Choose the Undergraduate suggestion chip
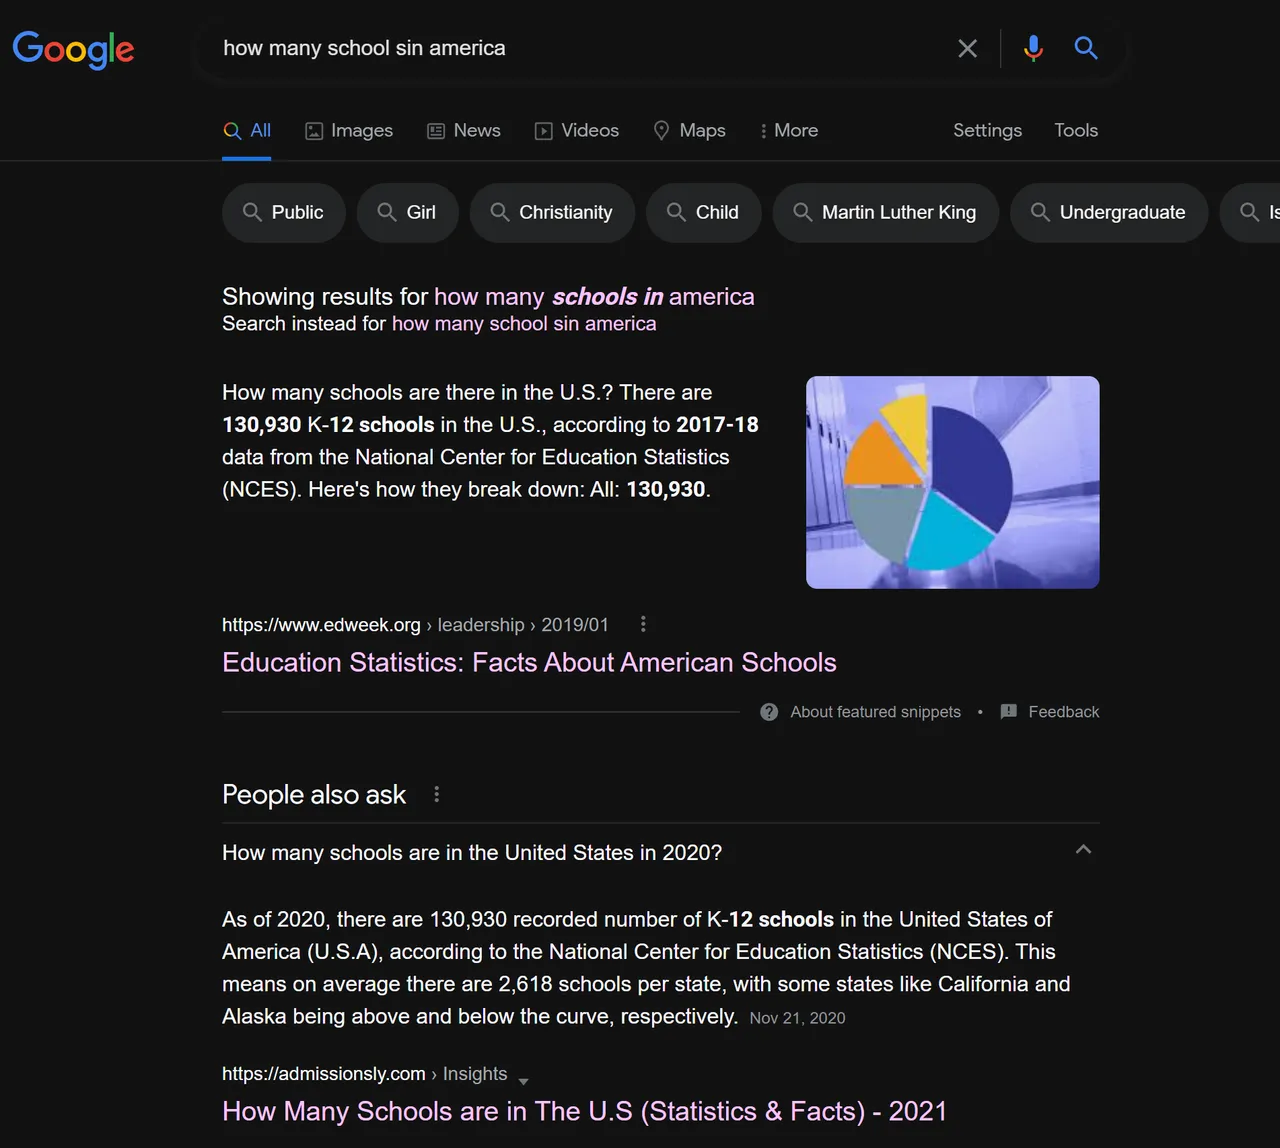1280x1148 pixels. [x=1109, y=212]
